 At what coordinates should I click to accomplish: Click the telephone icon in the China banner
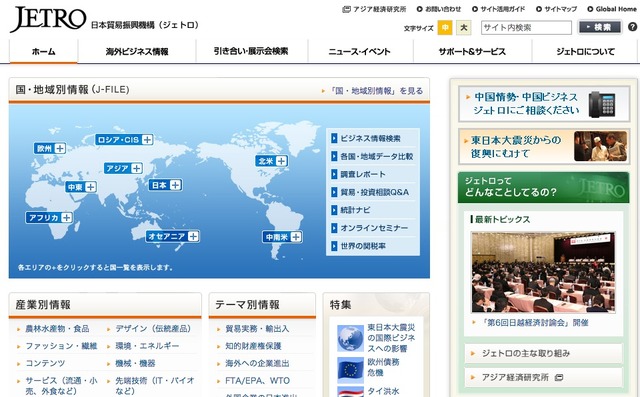(x=601, y=104)
